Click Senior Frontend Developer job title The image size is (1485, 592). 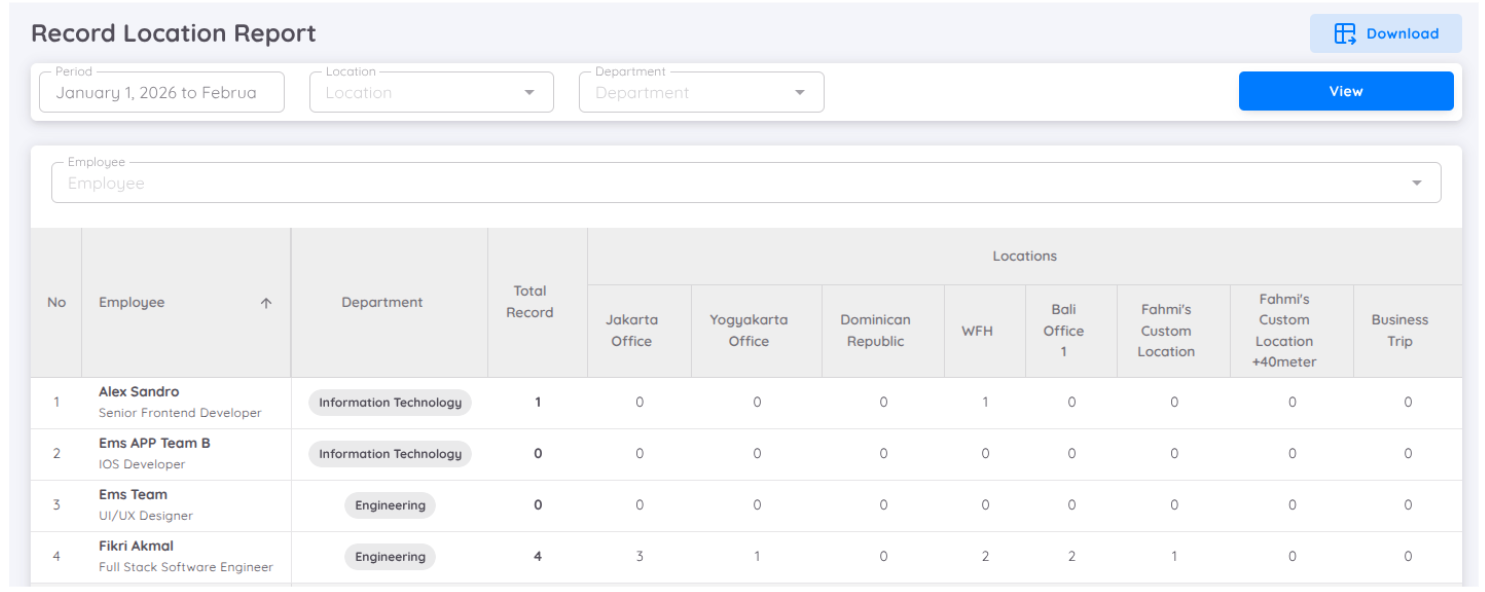click(180, 413)
